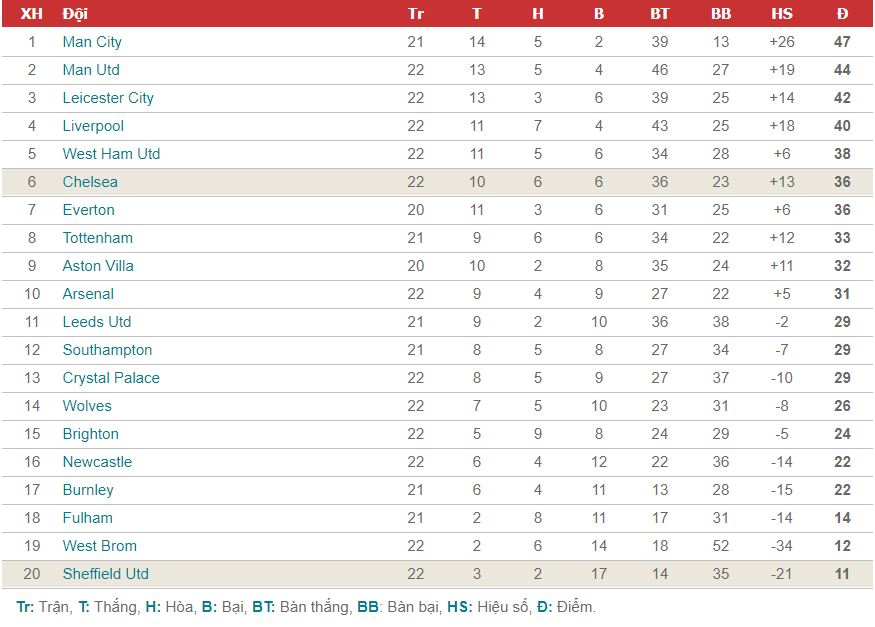This screenshot has width=875, height=627.
Task: Select the Tottenham team name
Action: tap(98, 238)
